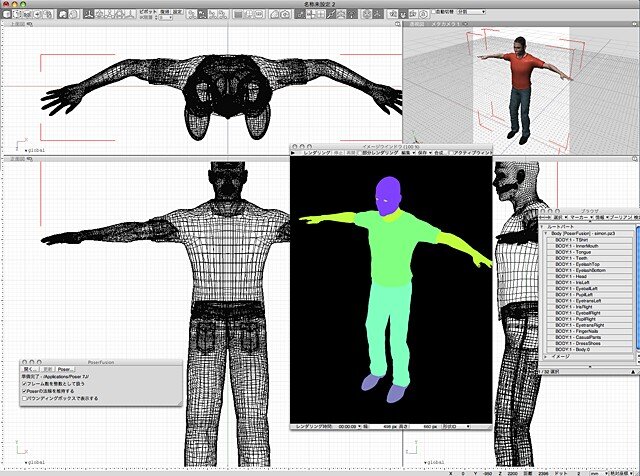Click the play triangle in the Image Window
The width and height of the screenshot is (640, 476).
pos(293,152)
